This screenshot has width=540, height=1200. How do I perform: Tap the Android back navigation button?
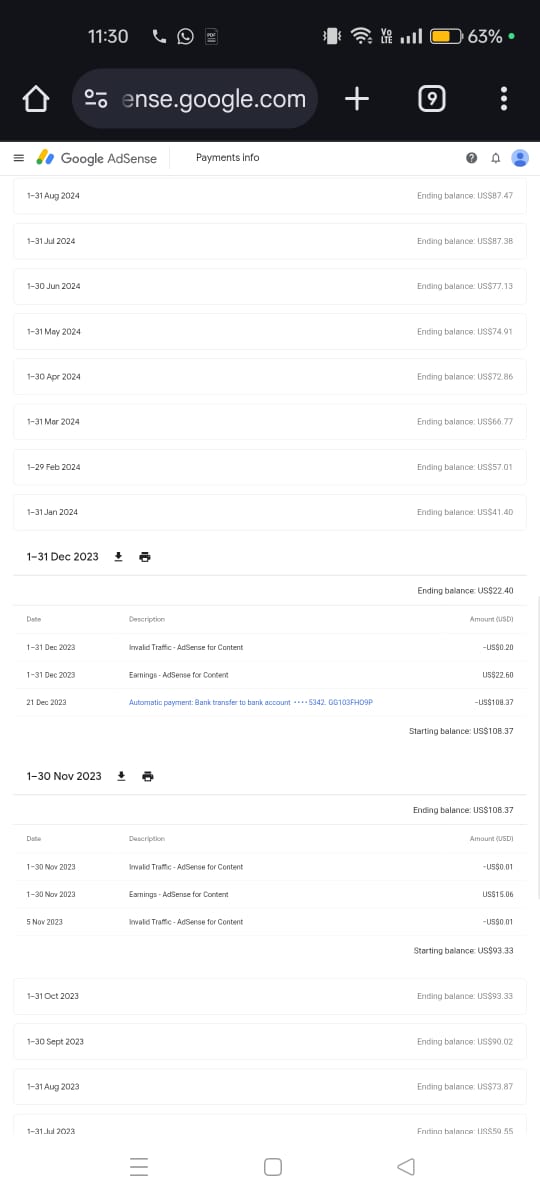pos(405,1167)
